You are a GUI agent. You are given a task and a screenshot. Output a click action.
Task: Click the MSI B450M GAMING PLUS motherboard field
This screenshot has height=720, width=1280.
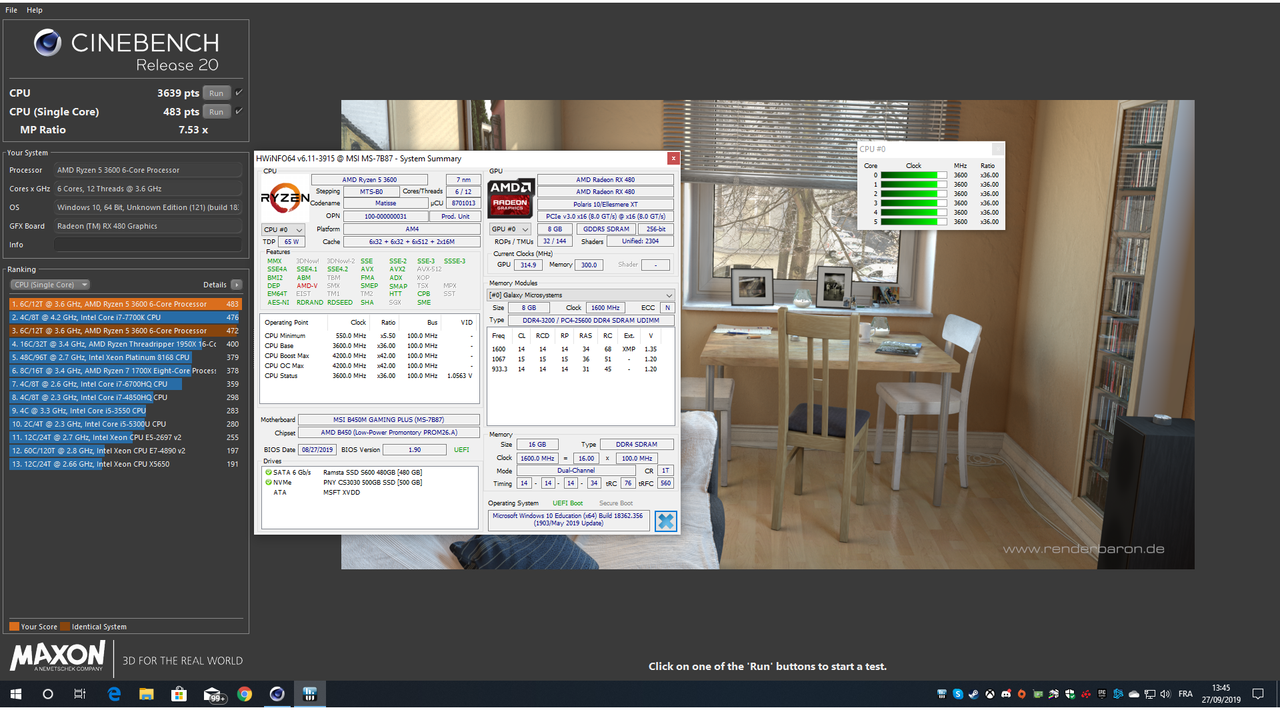click(390, 419)
